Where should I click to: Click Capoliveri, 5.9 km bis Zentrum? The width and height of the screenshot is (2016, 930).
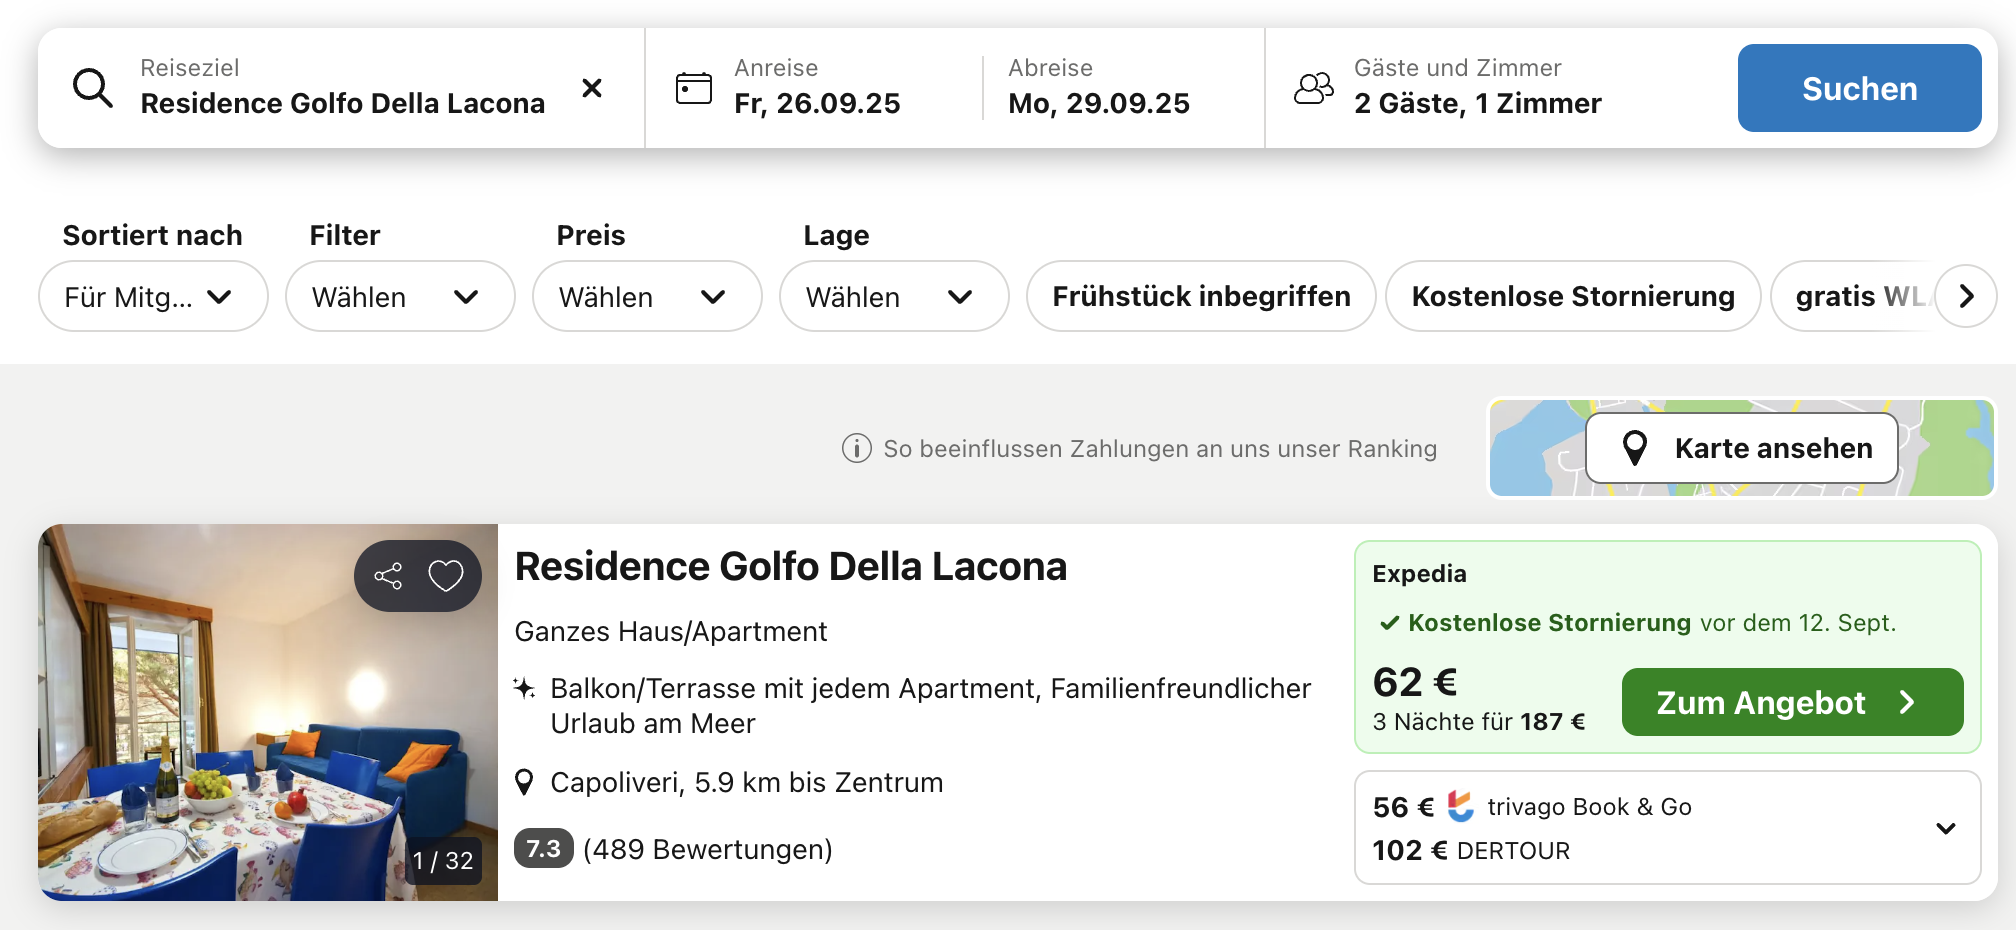coord(746,782)
